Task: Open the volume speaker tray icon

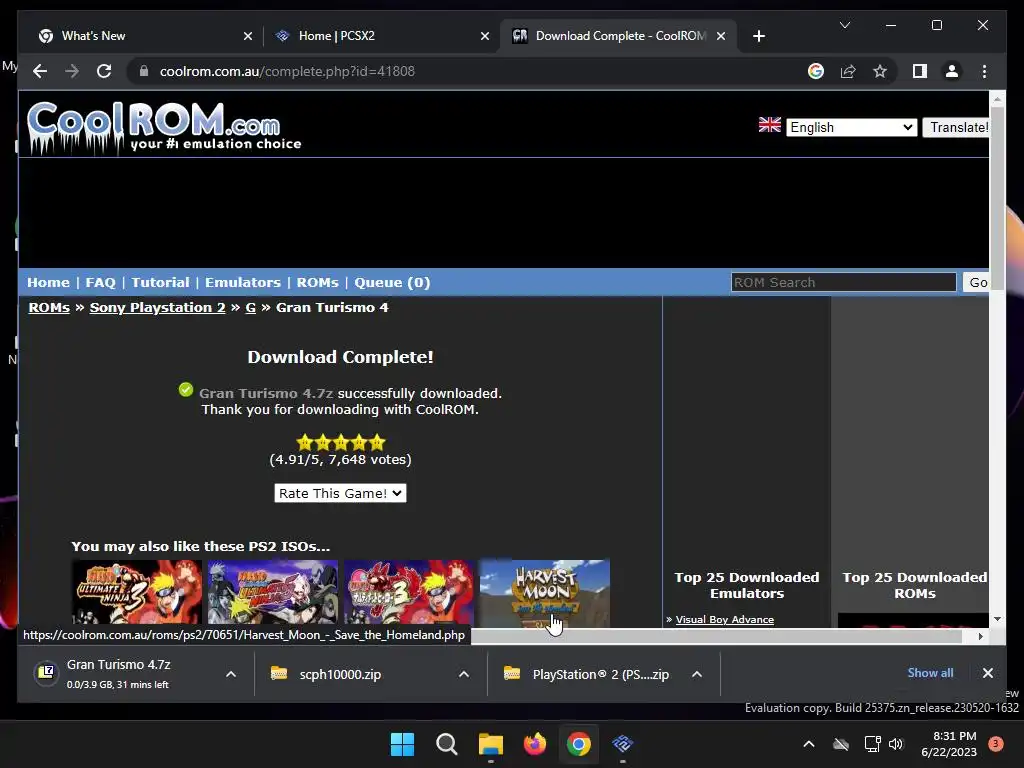Action: pos(896,744)
